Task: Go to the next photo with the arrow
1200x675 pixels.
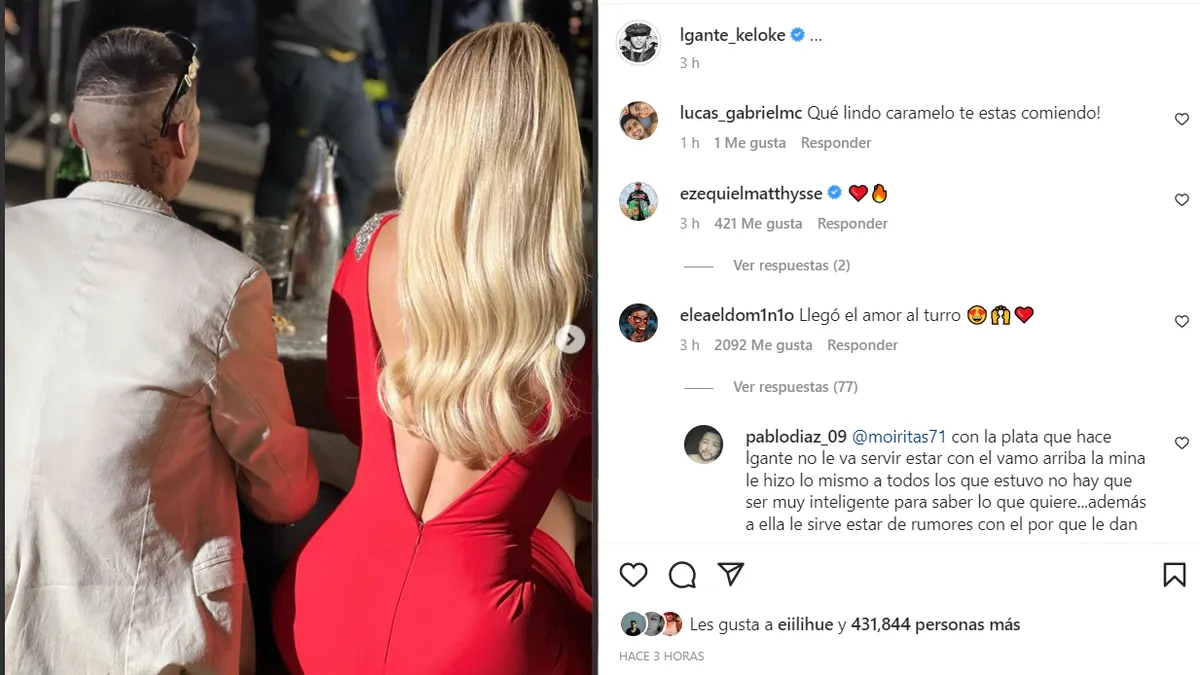Action: 570,339
